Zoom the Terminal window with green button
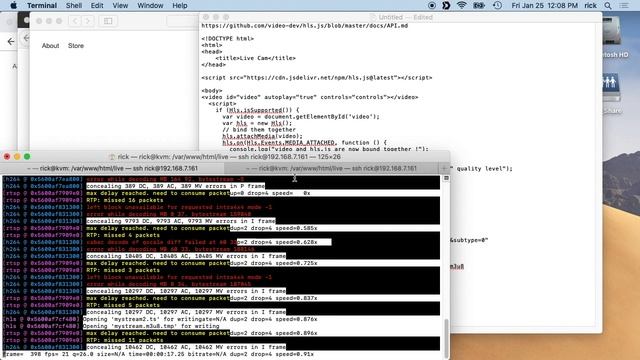 pos(27,157)
